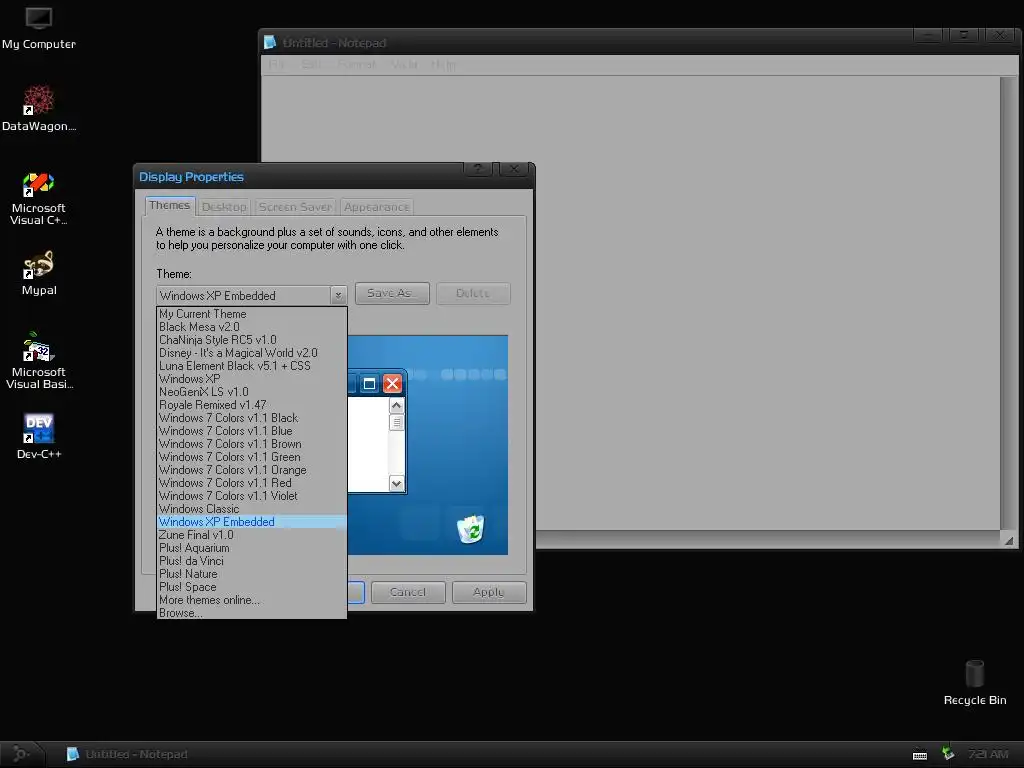Click the Delete theme button
Image resolution: width=1024 pixels, height=768 pixels.
pos(473,293)
